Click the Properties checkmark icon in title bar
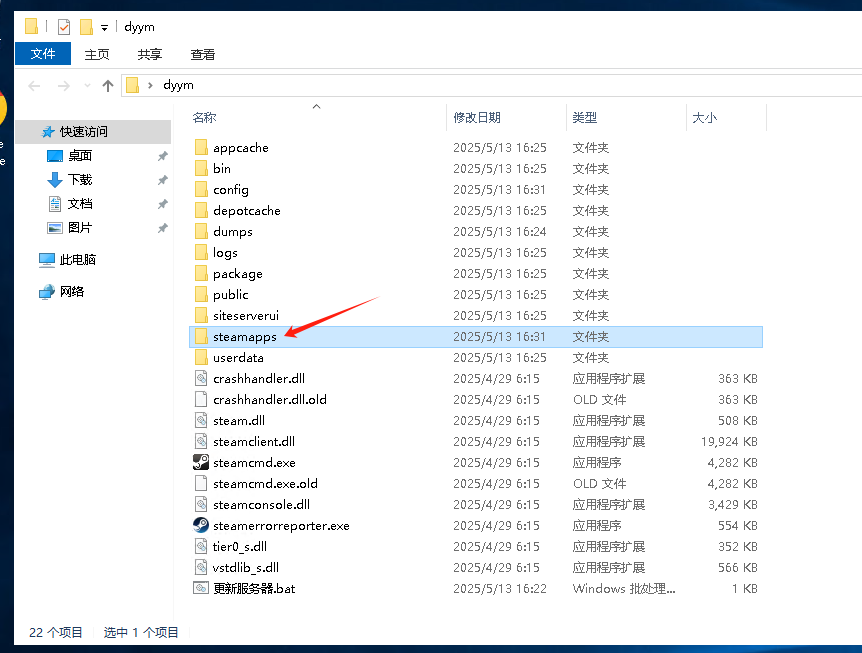The width and height of the screenshot is (862, 653). click(x=64, y=27)
